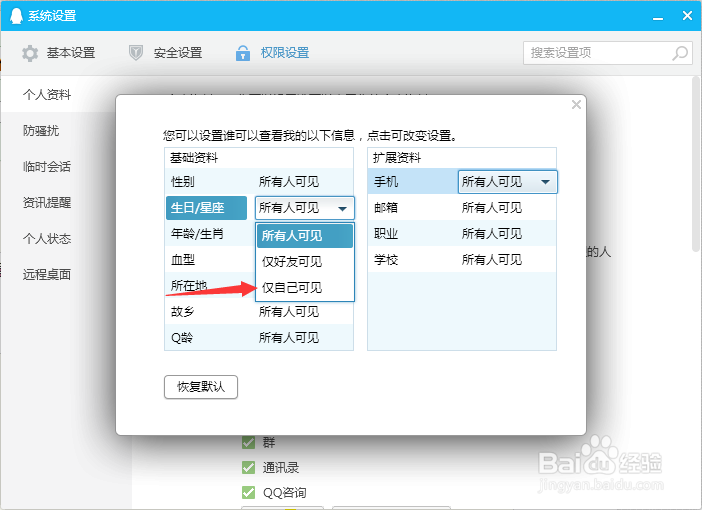
Task: Click the QQ penguin logo icon
Action: (x=16, y=16)
